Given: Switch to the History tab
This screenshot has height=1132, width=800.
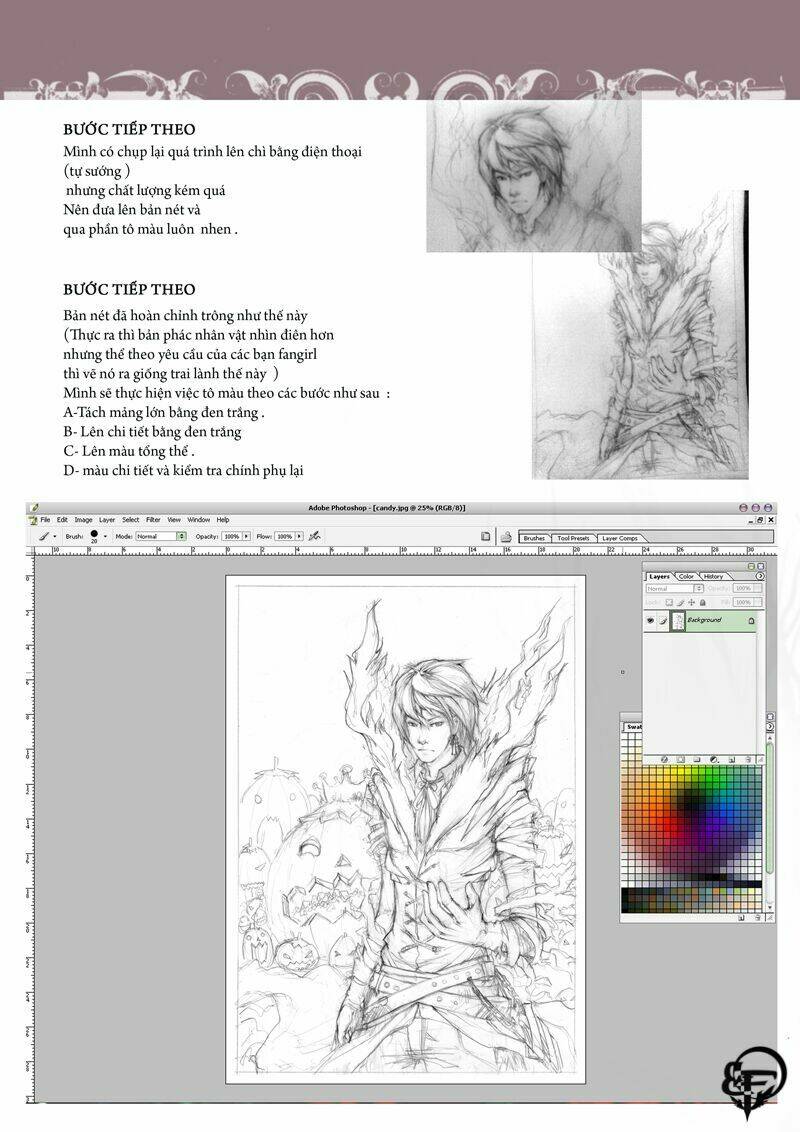Looking at the screenshot, I should (x=713, y=576).
